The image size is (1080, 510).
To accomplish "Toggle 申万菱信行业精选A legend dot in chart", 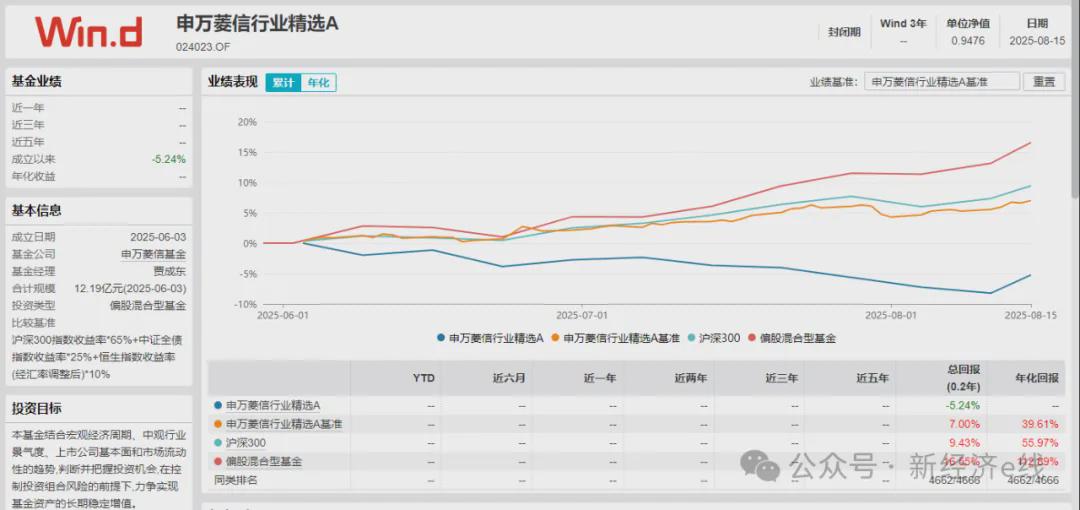I will click(x=440, y=338).
